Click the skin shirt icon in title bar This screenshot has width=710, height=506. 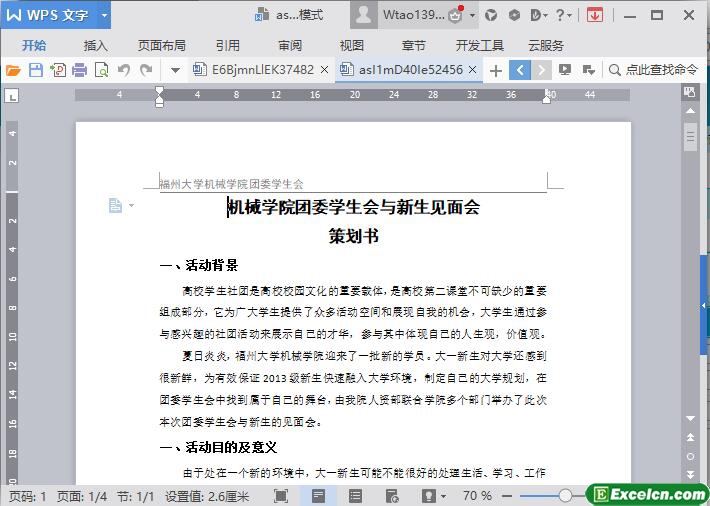[x=491, y=15]
